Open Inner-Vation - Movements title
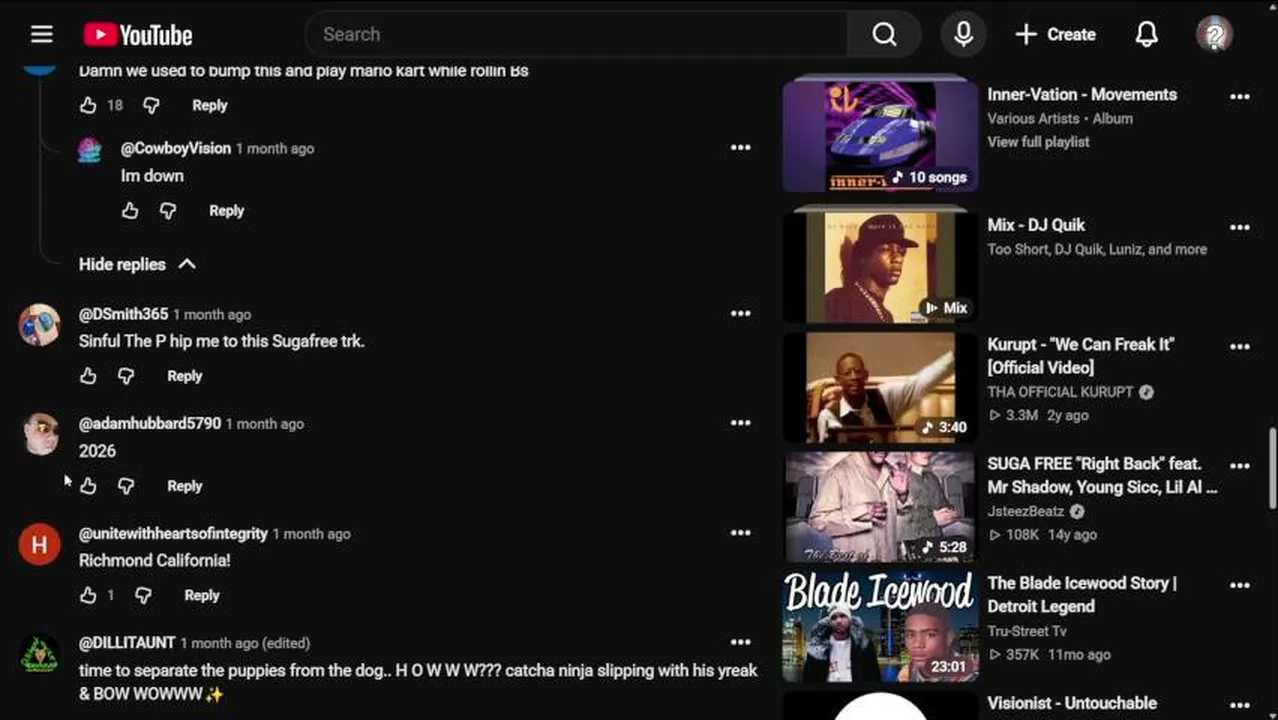The width and height of the screenshot is (1278, 720). pyautogui.click(x=1082, y=94)
